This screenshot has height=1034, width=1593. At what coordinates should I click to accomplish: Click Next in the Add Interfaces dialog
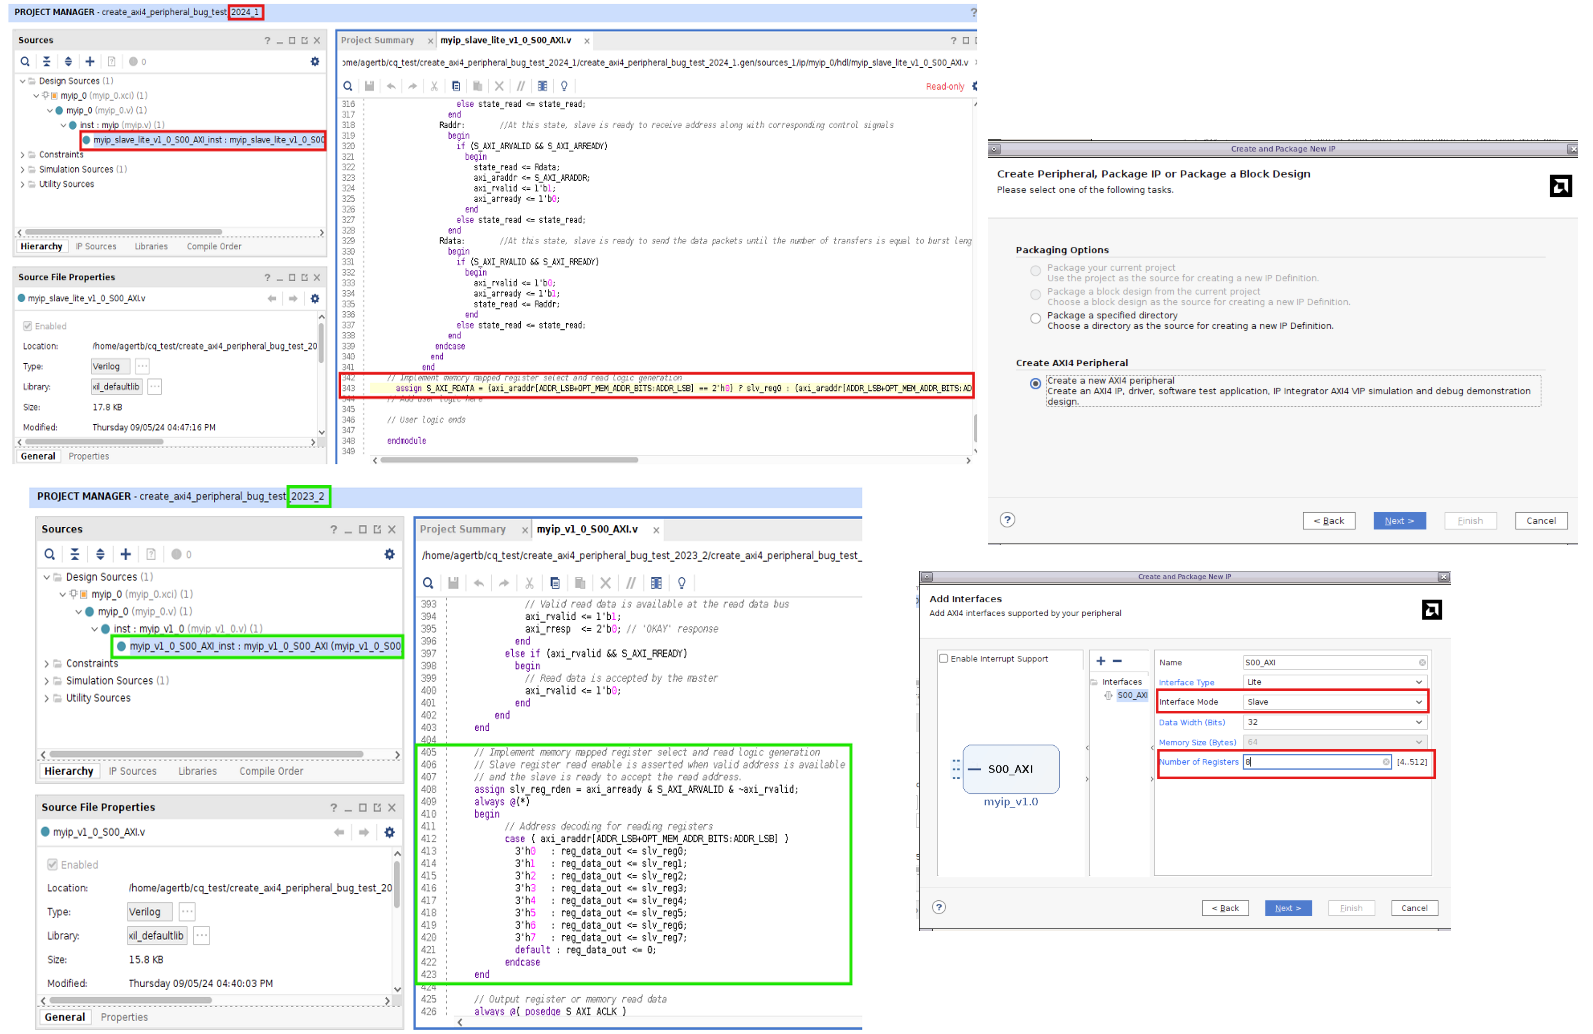pos(1288,908)
